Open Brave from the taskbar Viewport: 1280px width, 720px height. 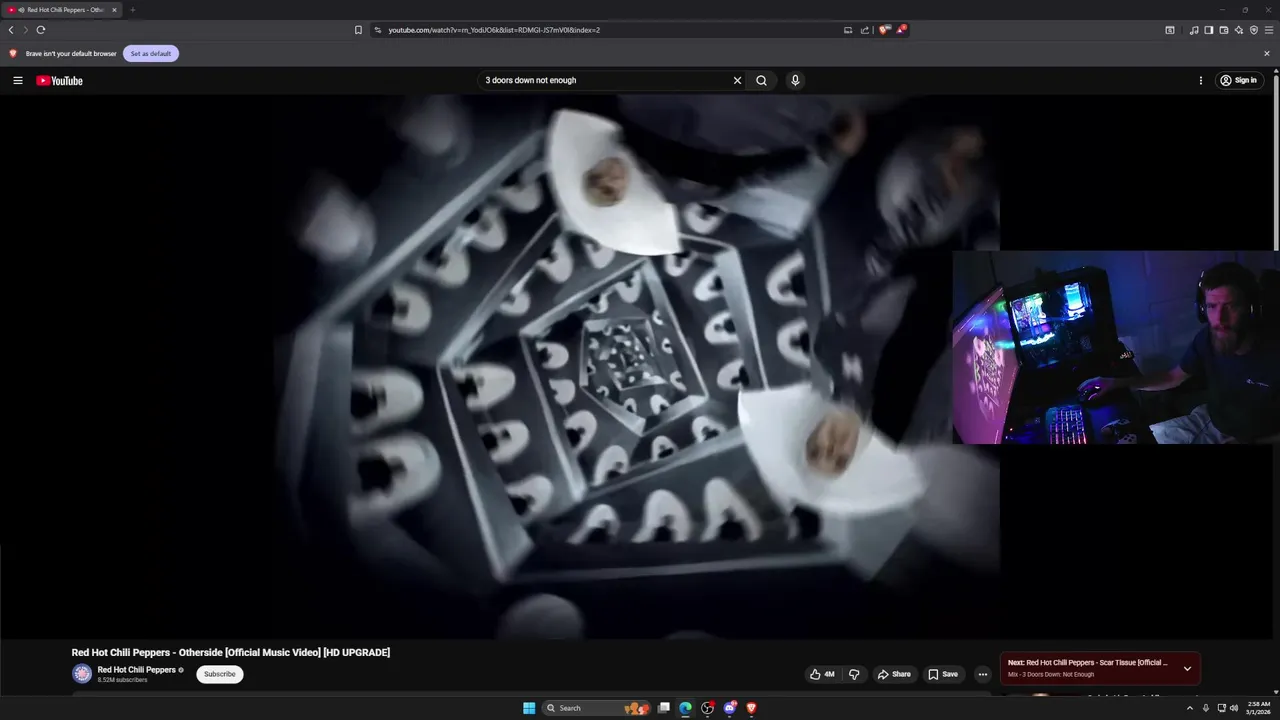751,708
